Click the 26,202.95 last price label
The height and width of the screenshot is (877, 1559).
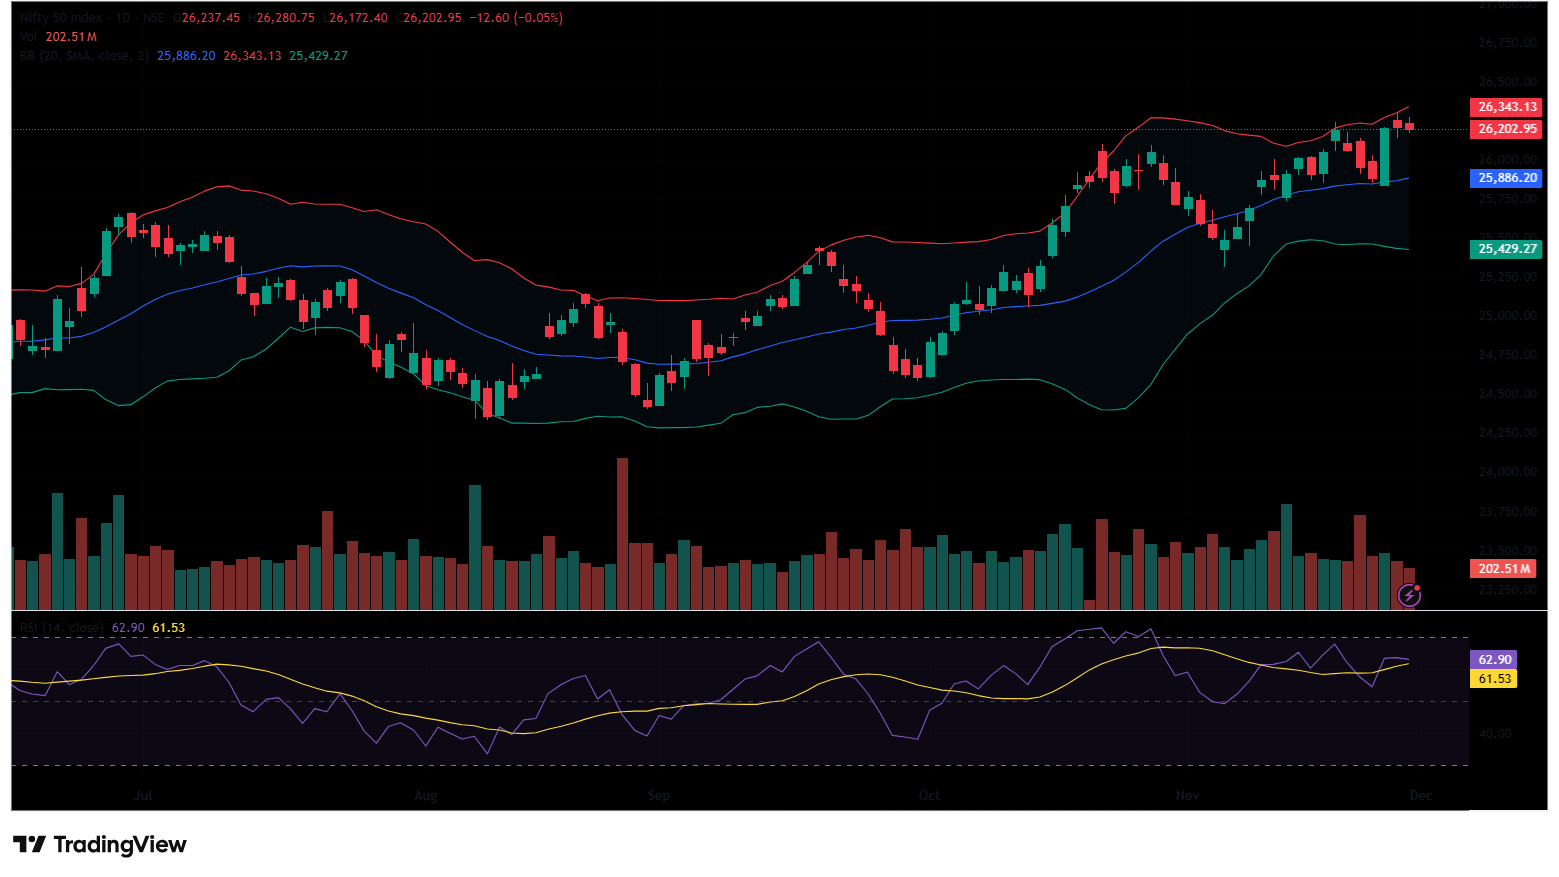tap(1506, 129)
